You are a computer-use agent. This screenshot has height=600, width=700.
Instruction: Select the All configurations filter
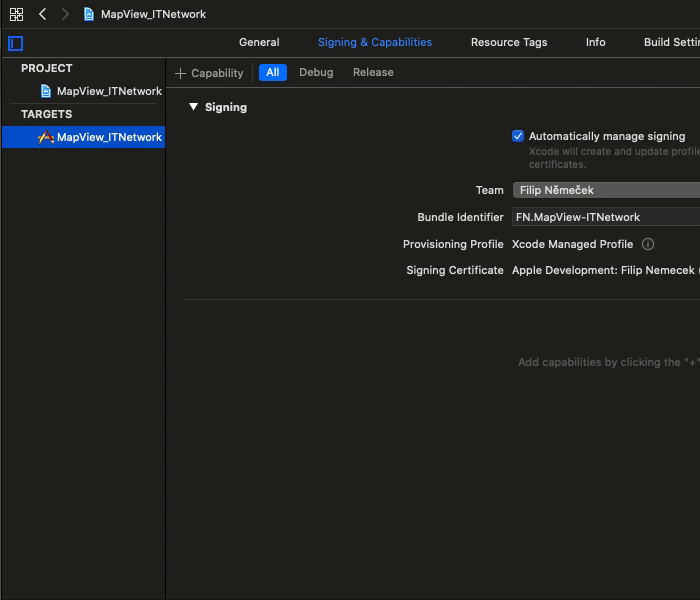[x=272, y=72]
